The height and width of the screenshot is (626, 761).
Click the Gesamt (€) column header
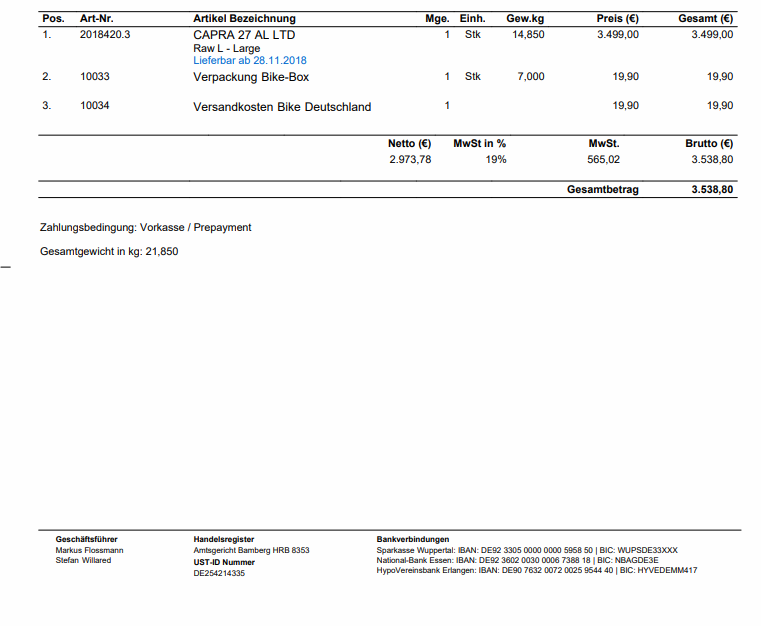(x=705, y=18)
